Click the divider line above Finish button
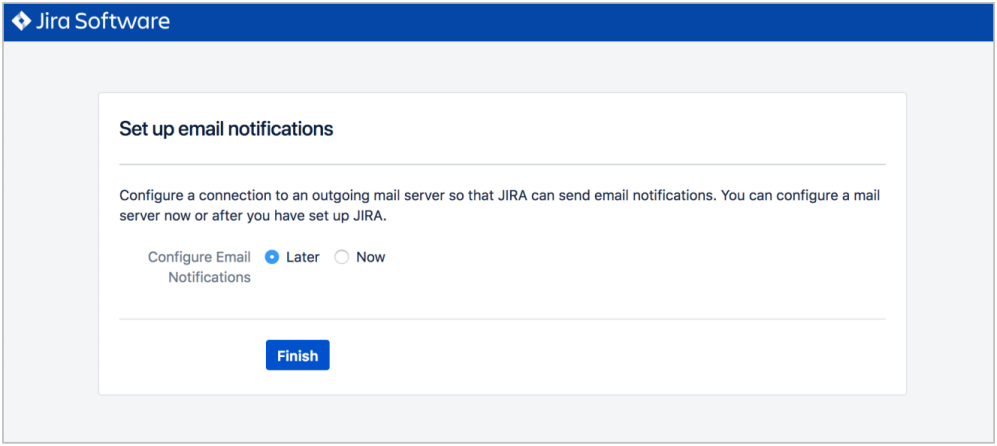 click(x=502, y=319)
